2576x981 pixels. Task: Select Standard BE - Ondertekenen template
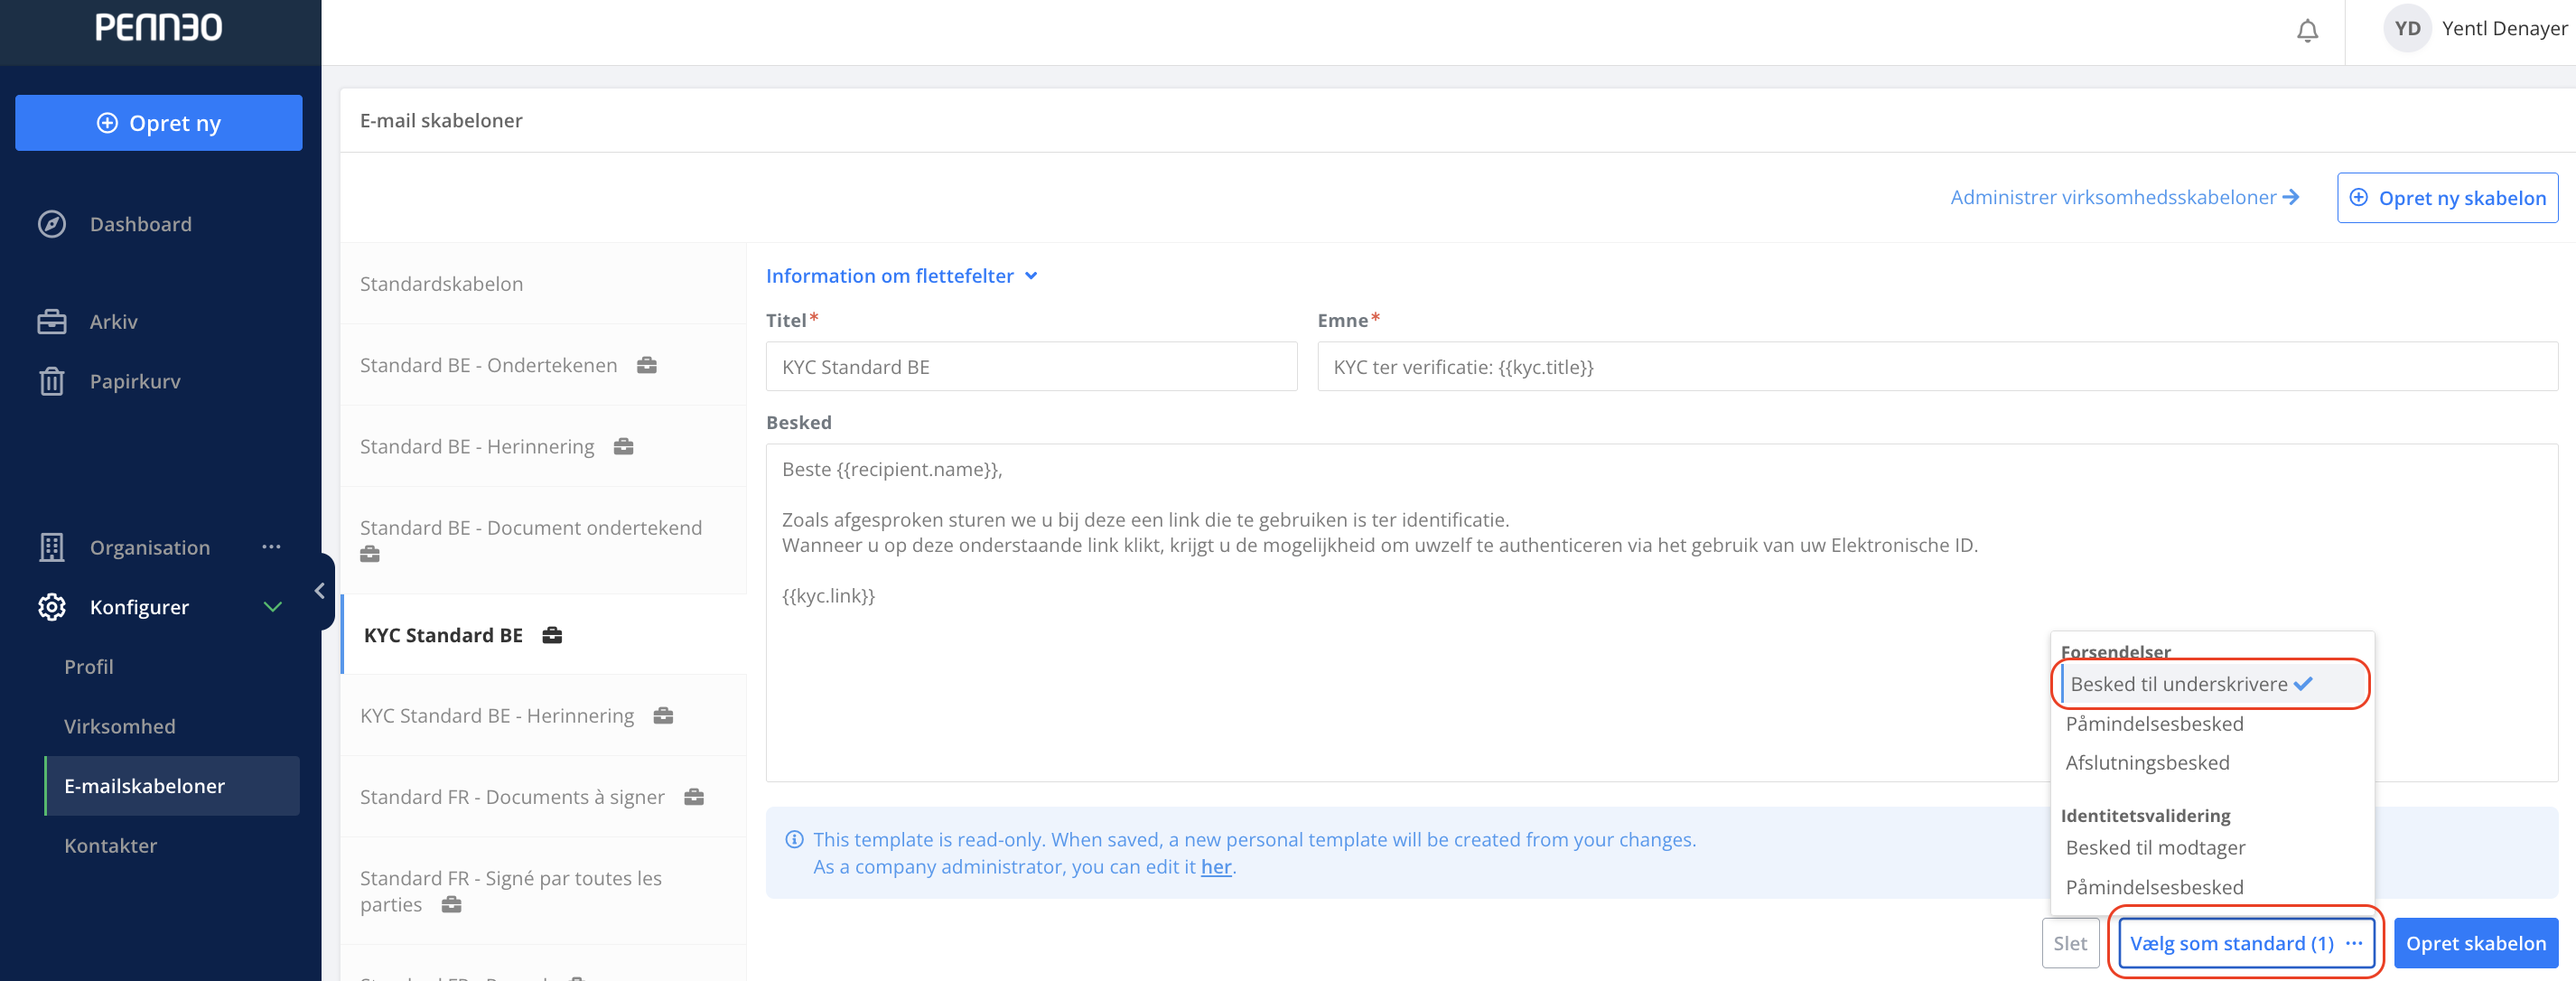tap(543, 365)
